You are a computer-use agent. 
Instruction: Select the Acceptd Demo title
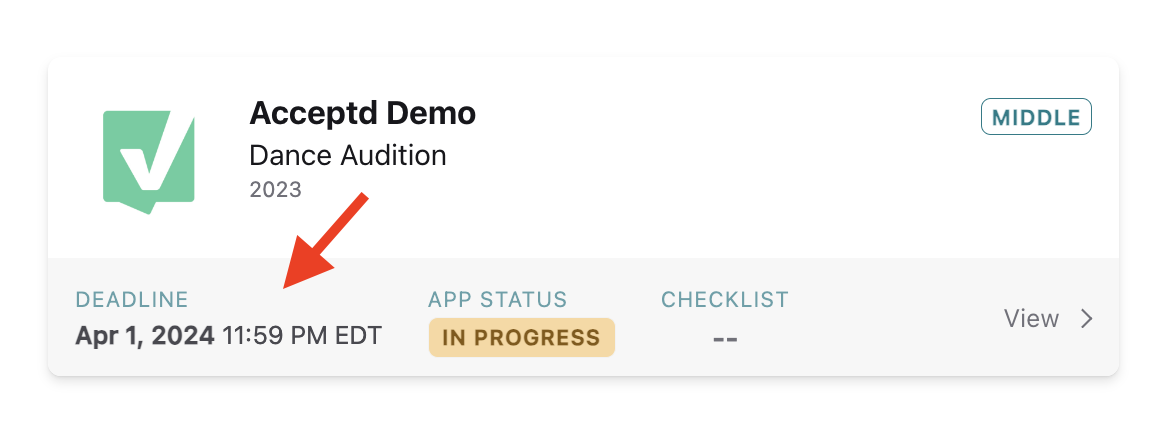point(362,113)
